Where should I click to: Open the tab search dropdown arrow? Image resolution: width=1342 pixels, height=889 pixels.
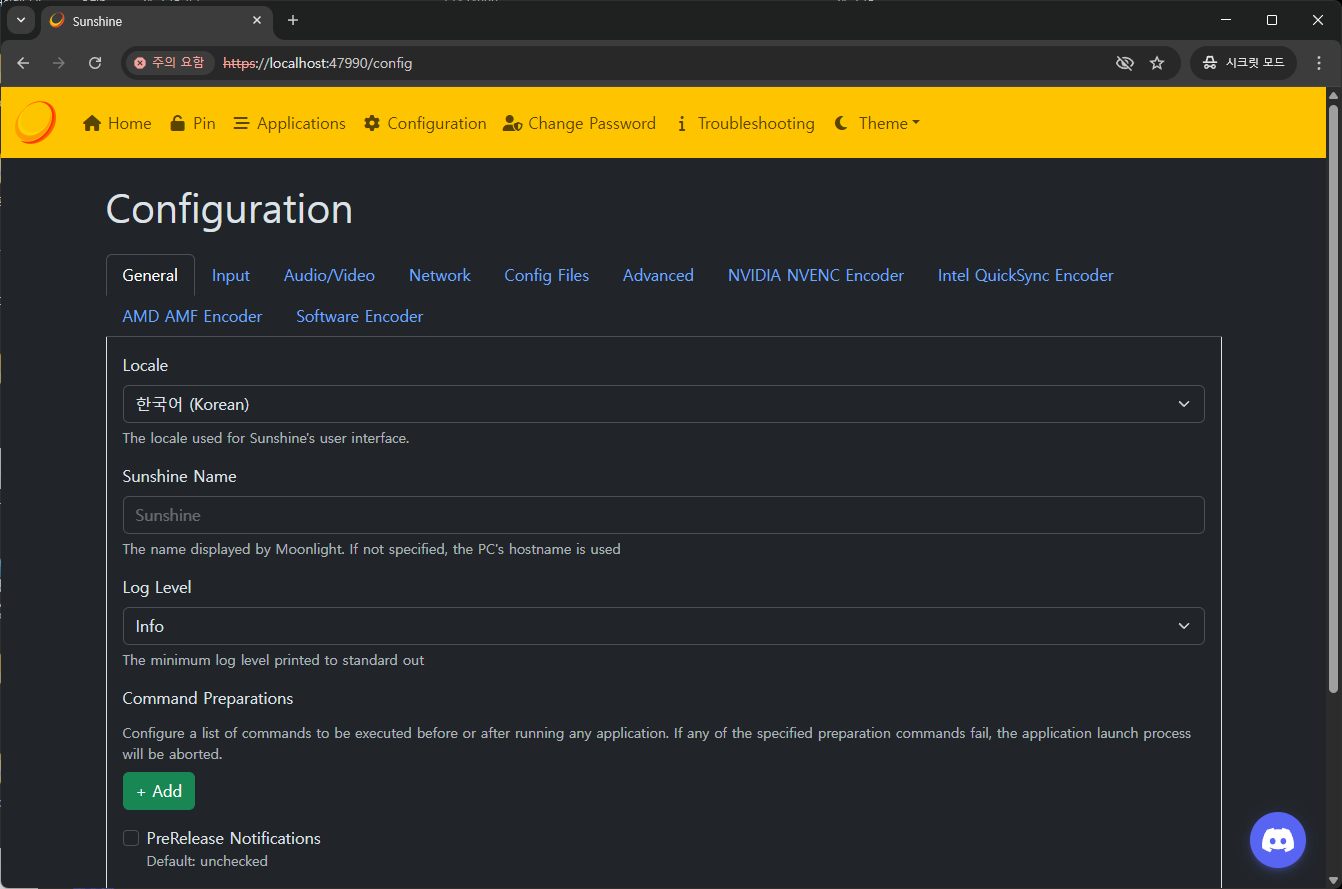point(20,20)
